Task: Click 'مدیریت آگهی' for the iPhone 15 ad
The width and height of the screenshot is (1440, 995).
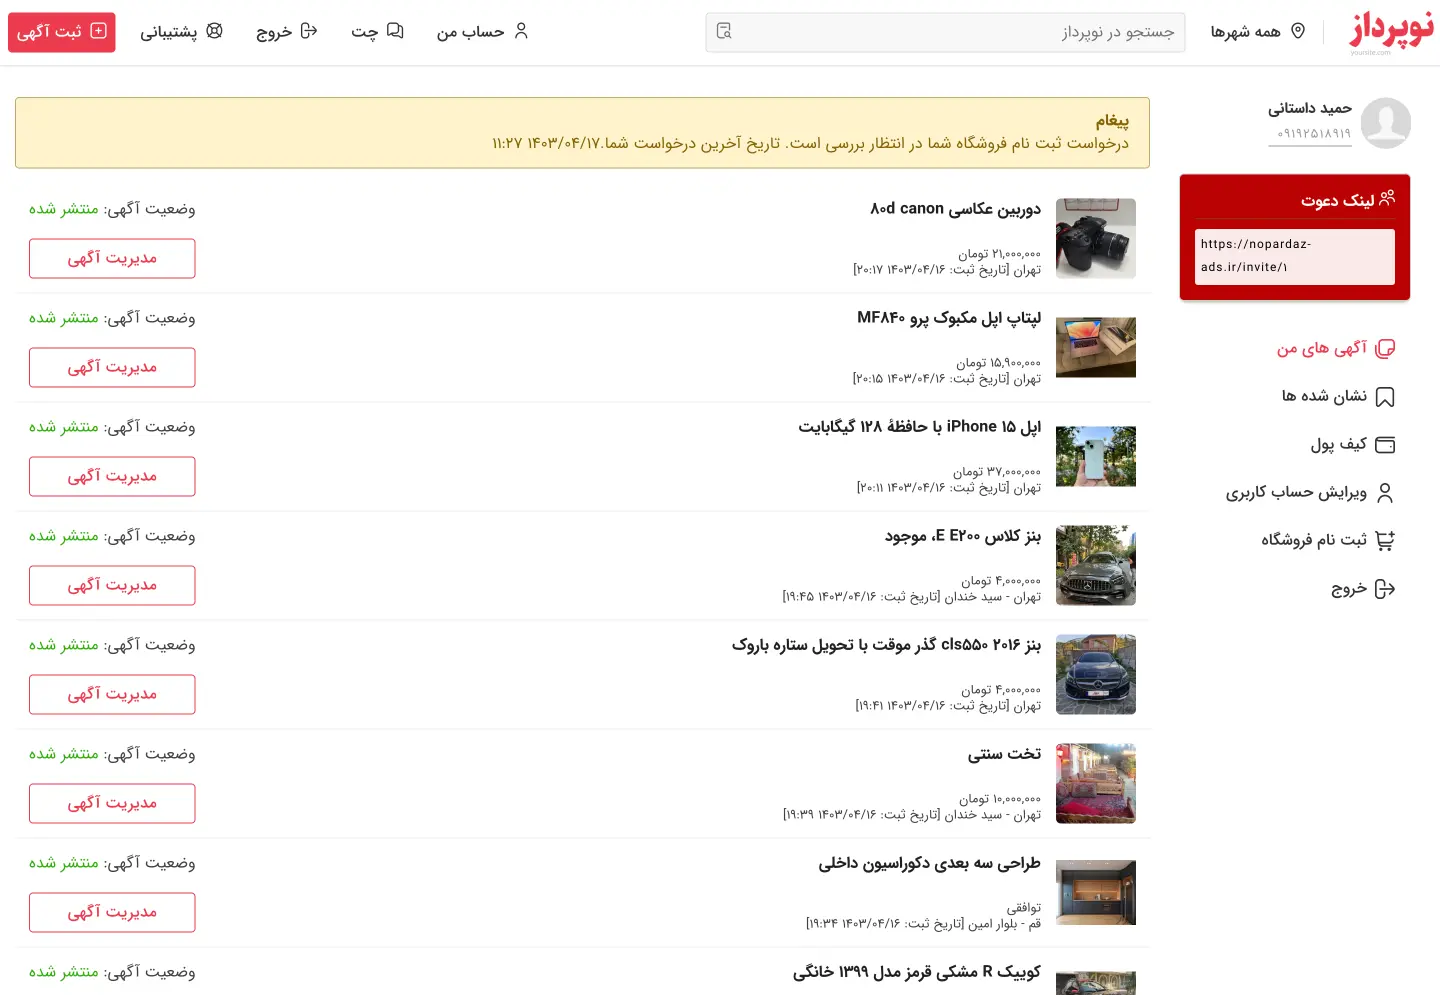Action: [x=112, y=477]
